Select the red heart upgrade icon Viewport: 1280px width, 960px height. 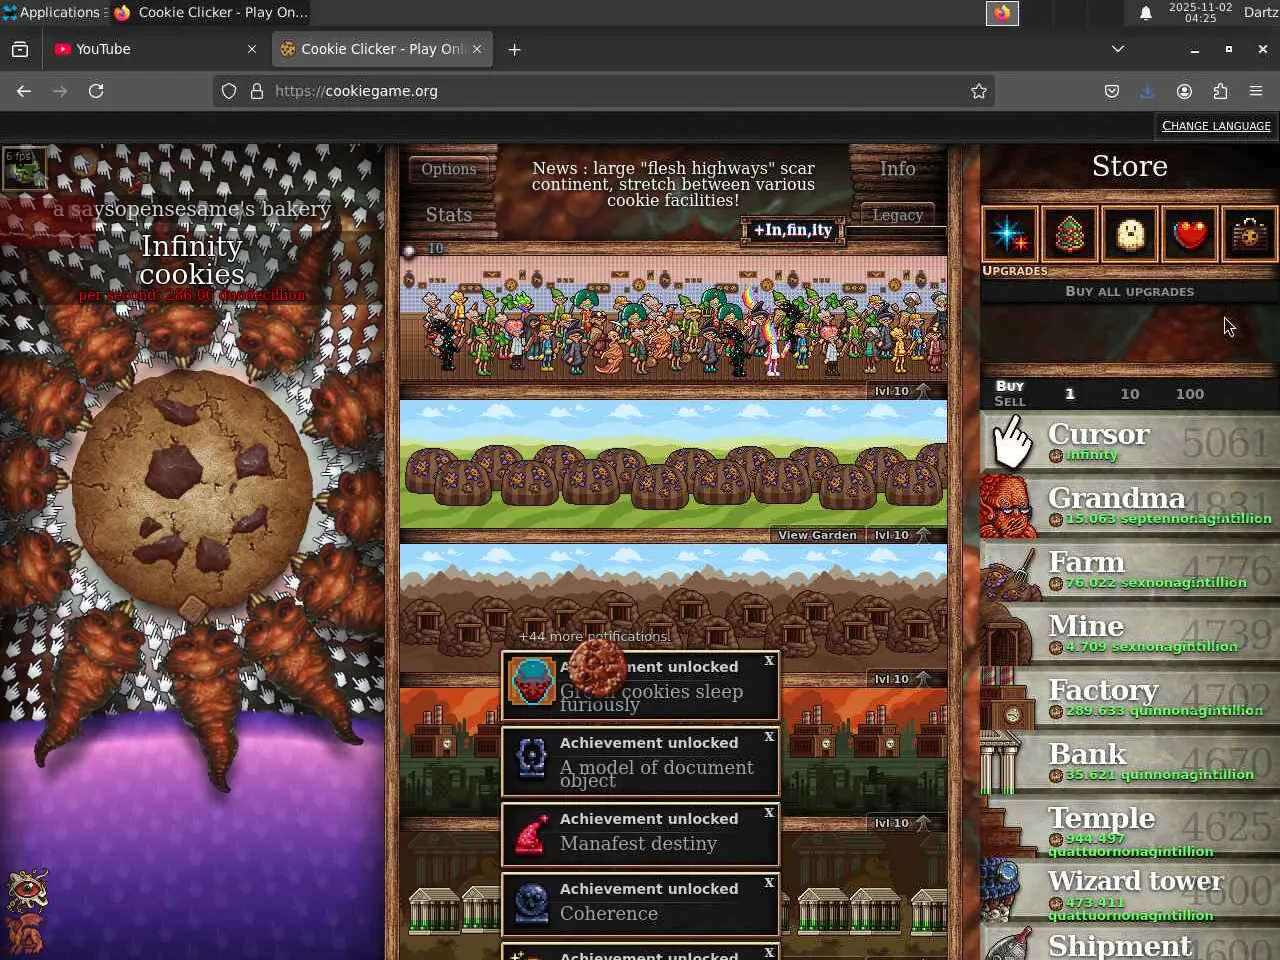tap(1190, 234)
